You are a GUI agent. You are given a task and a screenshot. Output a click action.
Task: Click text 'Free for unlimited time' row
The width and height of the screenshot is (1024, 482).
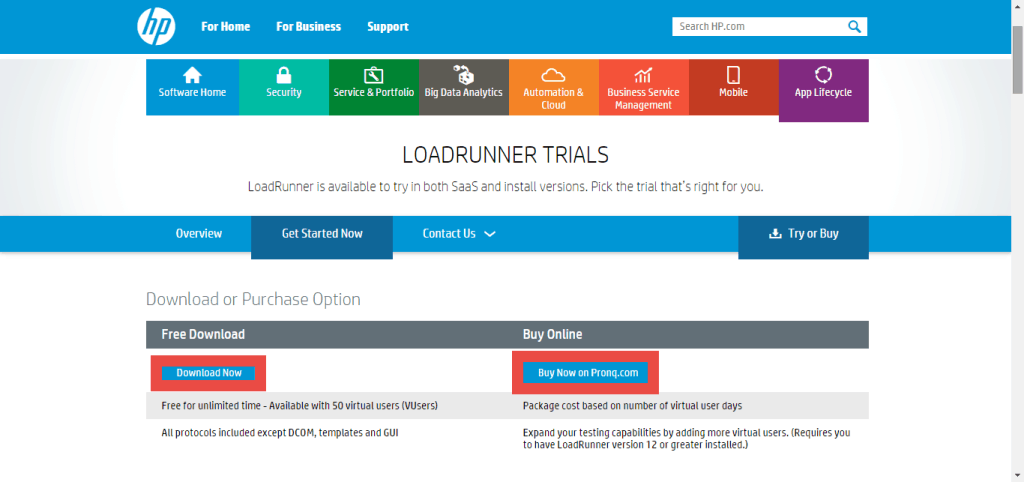299,406
